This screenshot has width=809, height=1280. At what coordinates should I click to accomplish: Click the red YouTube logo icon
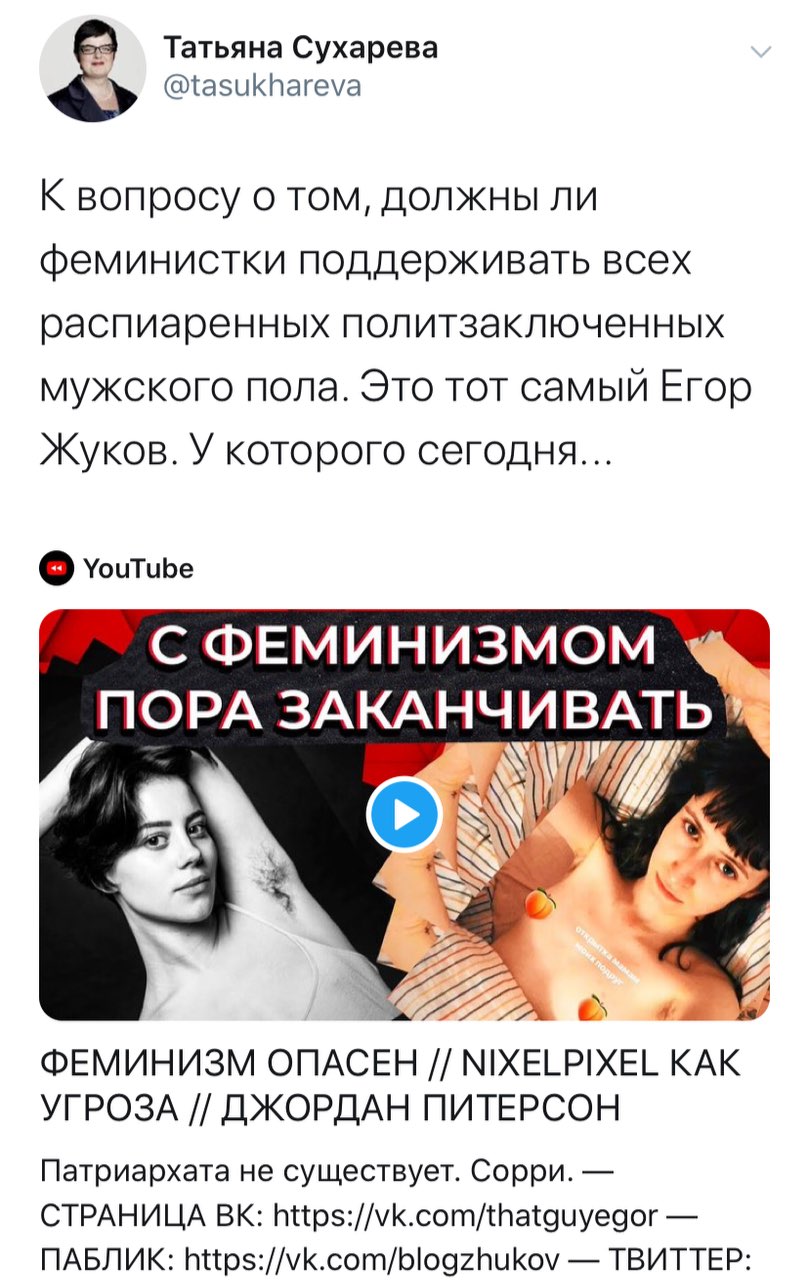(x=57, y=569)
